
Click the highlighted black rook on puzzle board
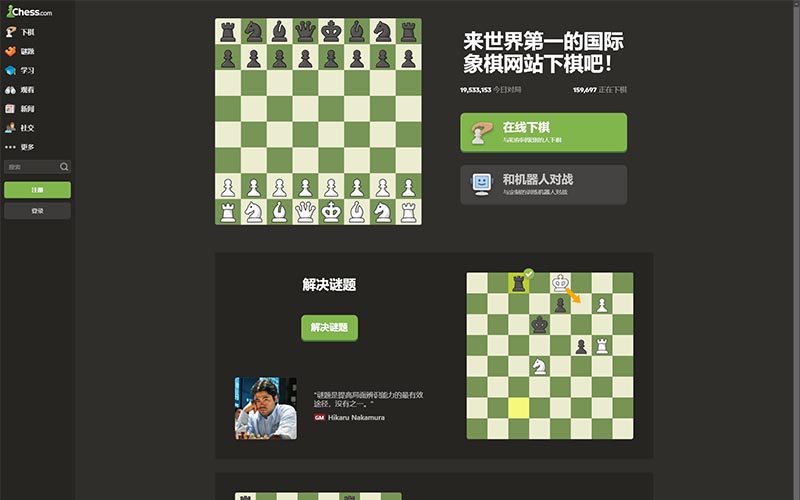(x=518, y=283)
